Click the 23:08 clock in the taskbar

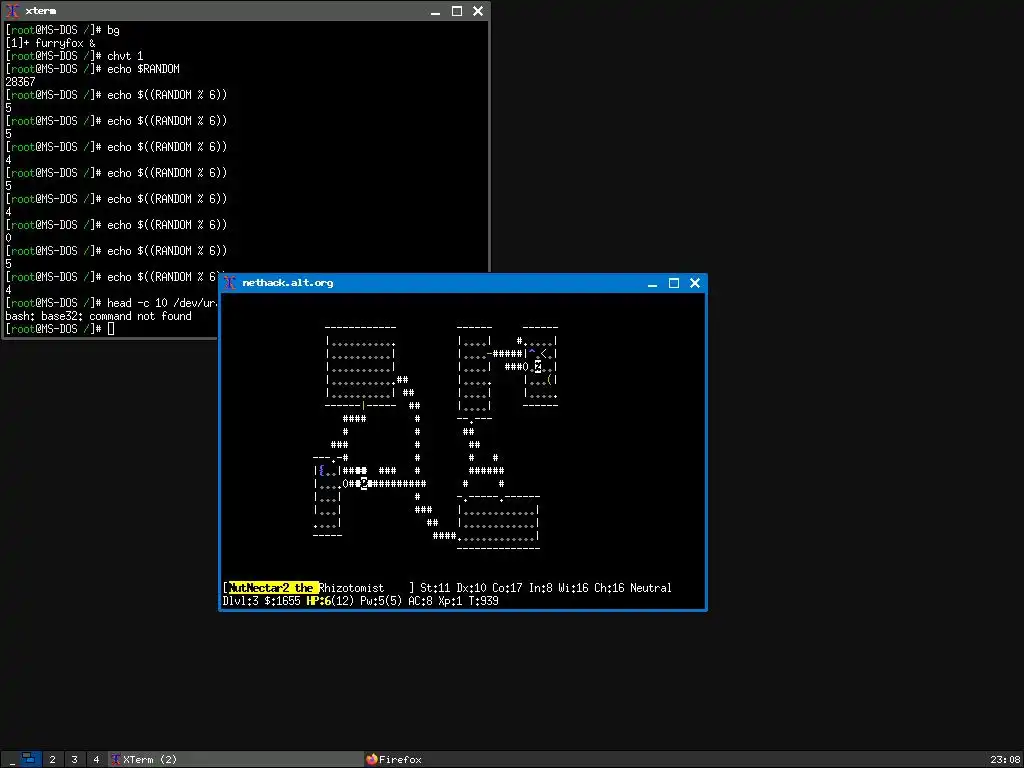1004,760
